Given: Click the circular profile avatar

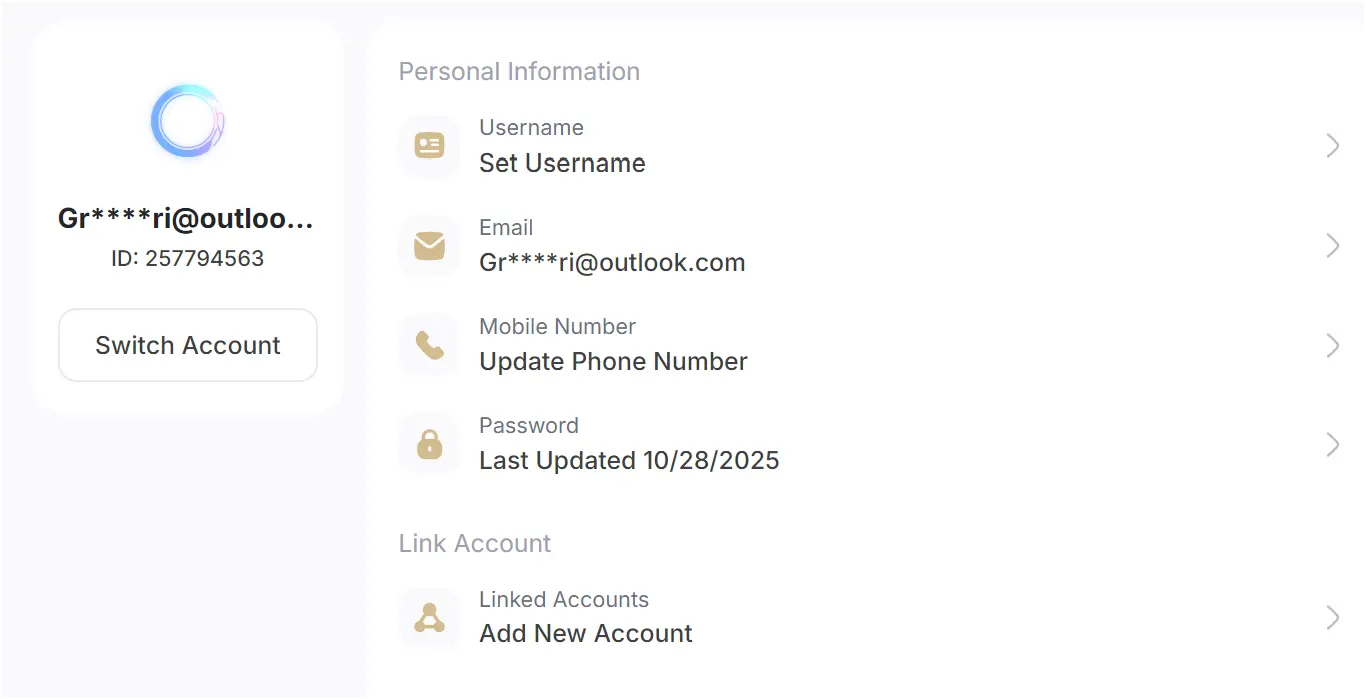Looking at the screenshot, I should tap(187, 121).
